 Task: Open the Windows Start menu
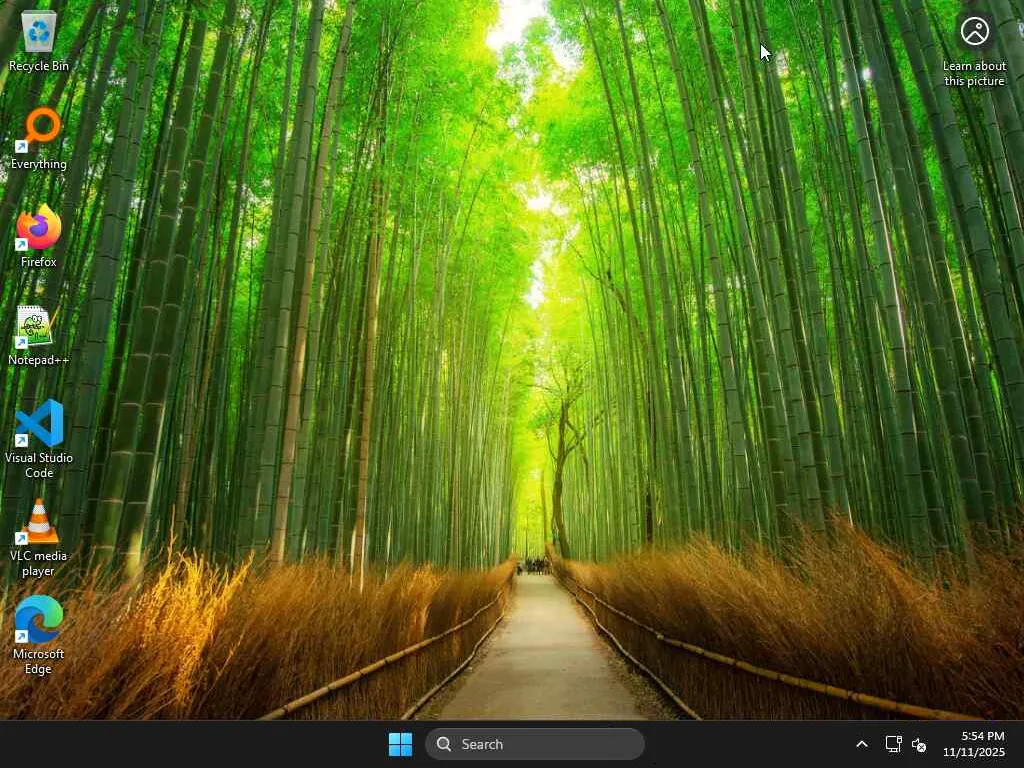click(x=400, y=744)
